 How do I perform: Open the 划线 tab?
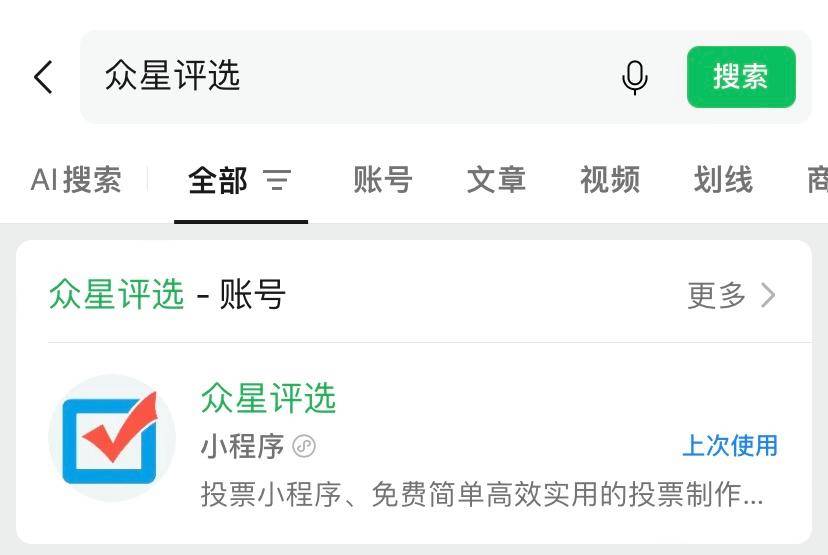point(723,180)
